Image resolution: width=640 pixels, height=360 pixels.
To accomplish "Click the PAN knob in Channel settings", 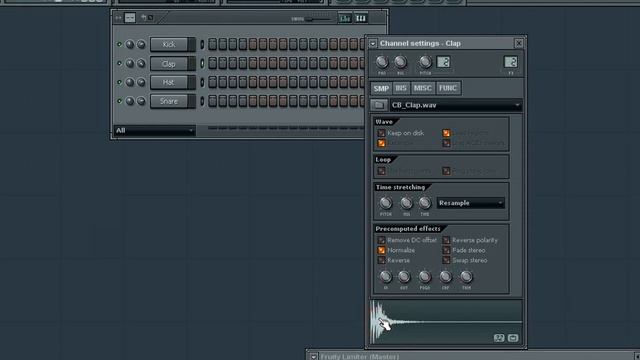I will [x=382, y=62].
